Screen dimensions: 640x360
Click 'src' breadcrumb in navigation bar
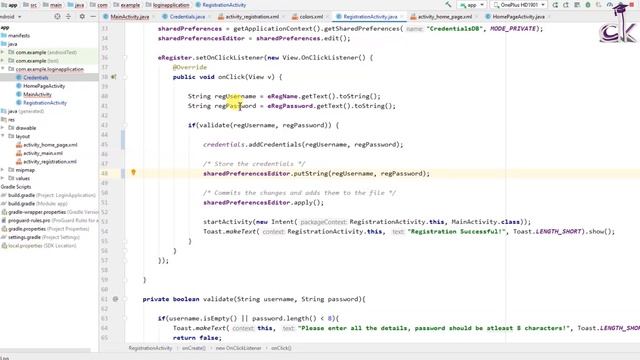pyautogui.click(x=33, y=5)
